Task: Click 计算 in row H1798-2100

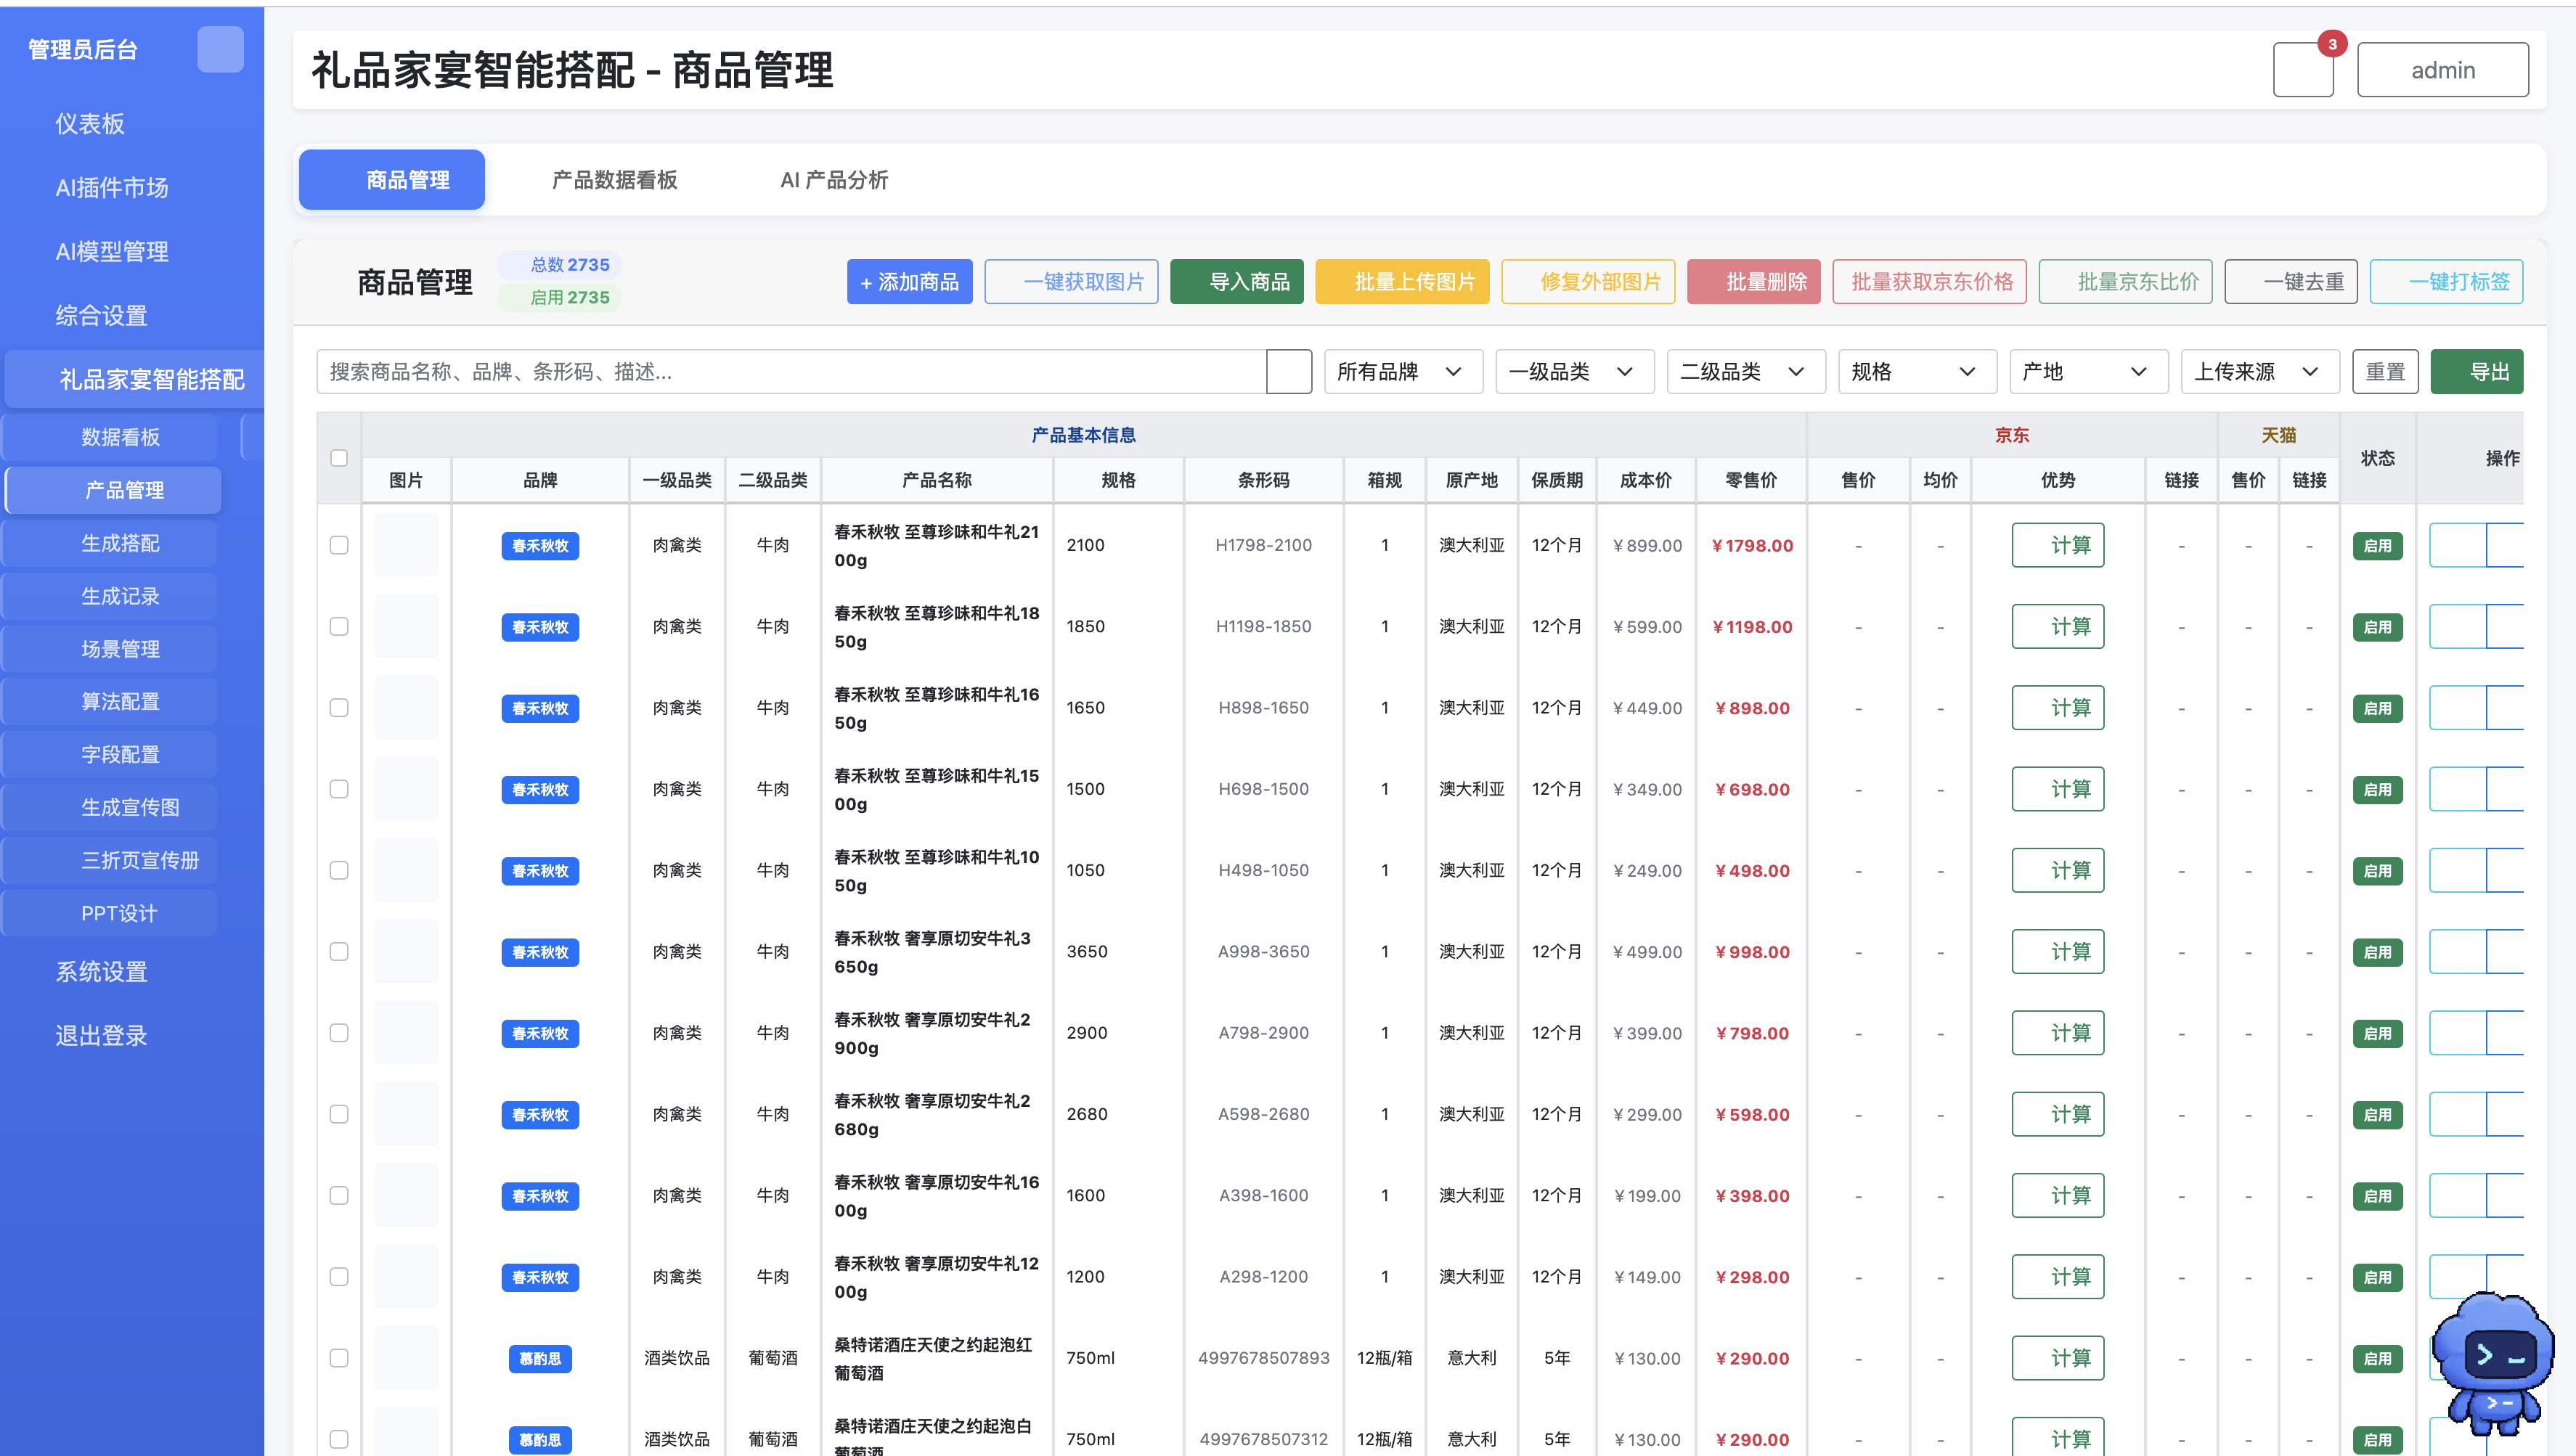Action: [2058, 545]
